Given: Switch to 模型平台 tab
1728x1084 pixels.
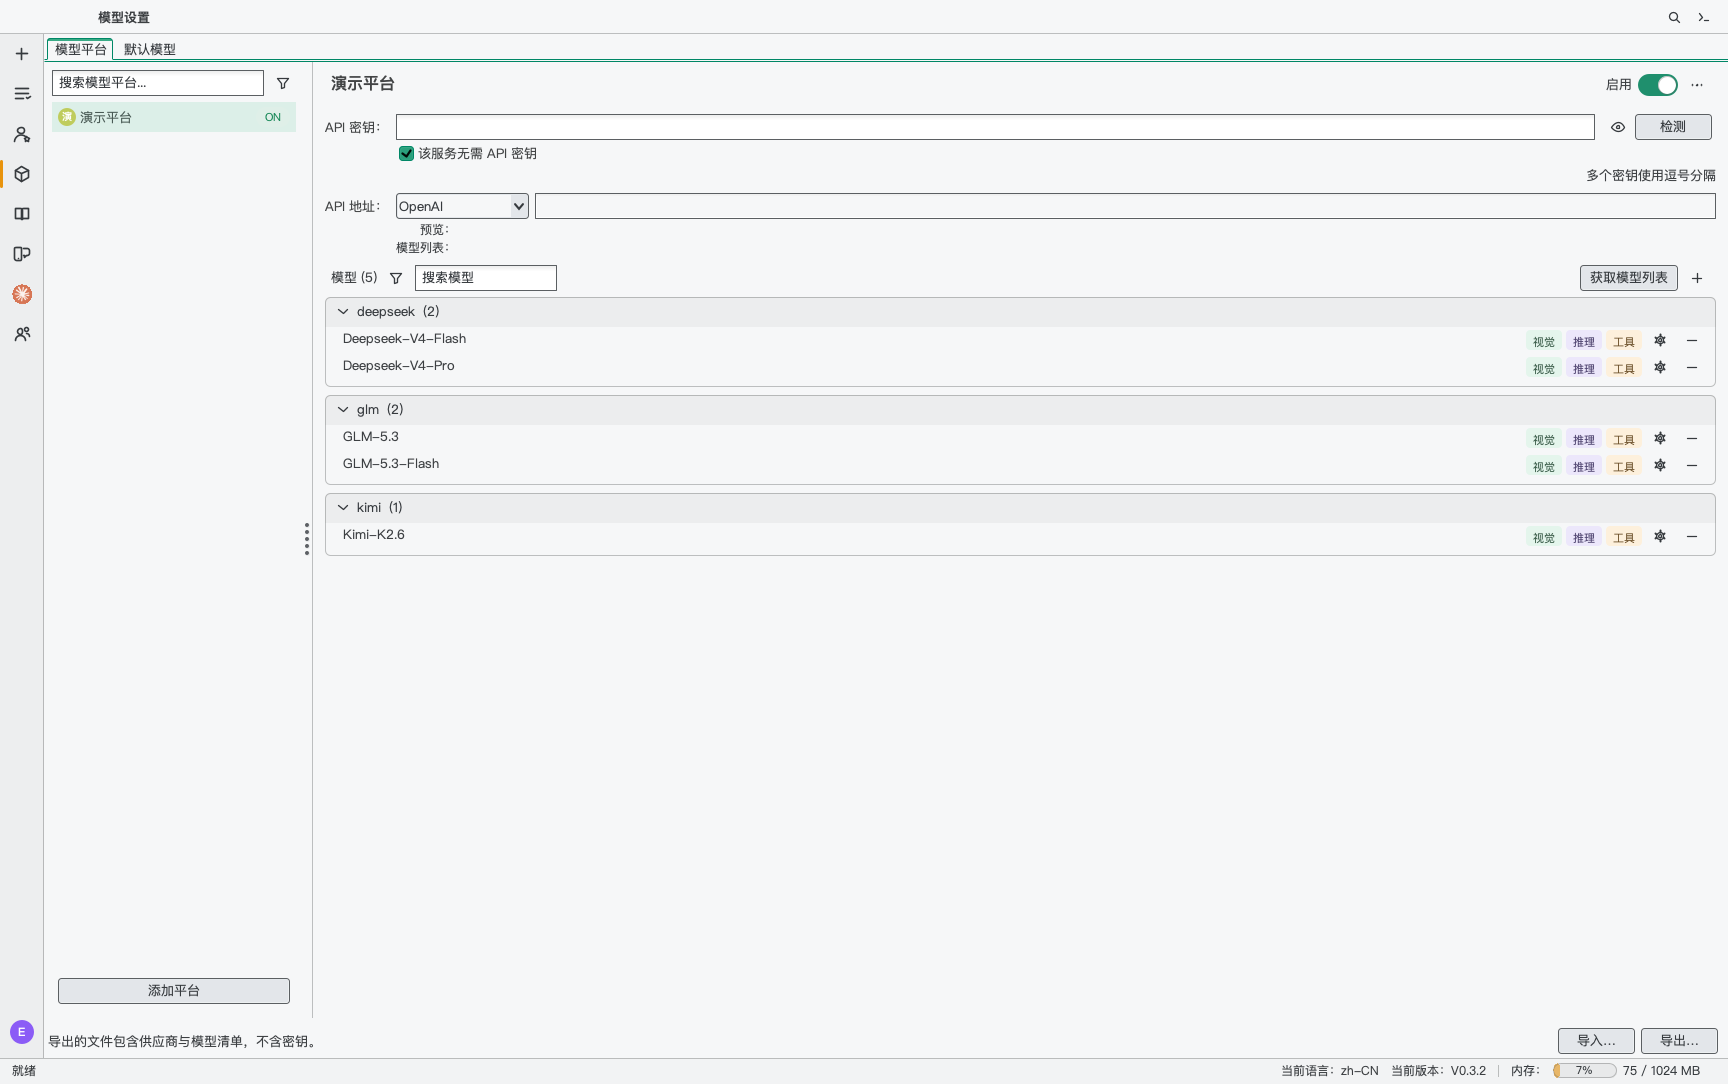Looking at the screenshot, I should click(80, 49).
